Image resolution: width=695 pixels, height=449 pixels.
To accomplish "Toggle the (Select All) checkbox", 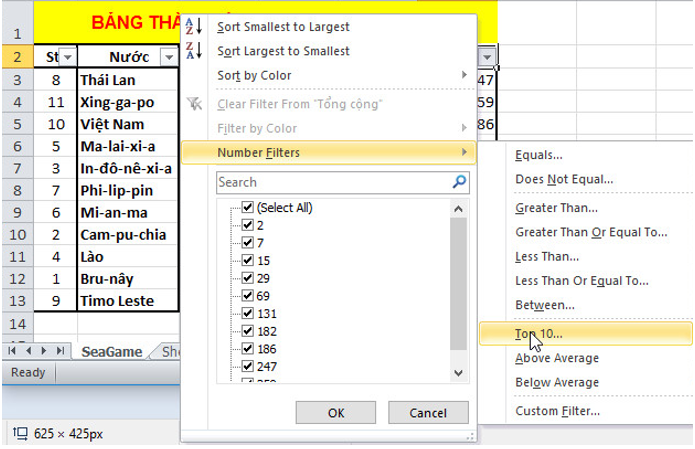I will coord(247,207).
